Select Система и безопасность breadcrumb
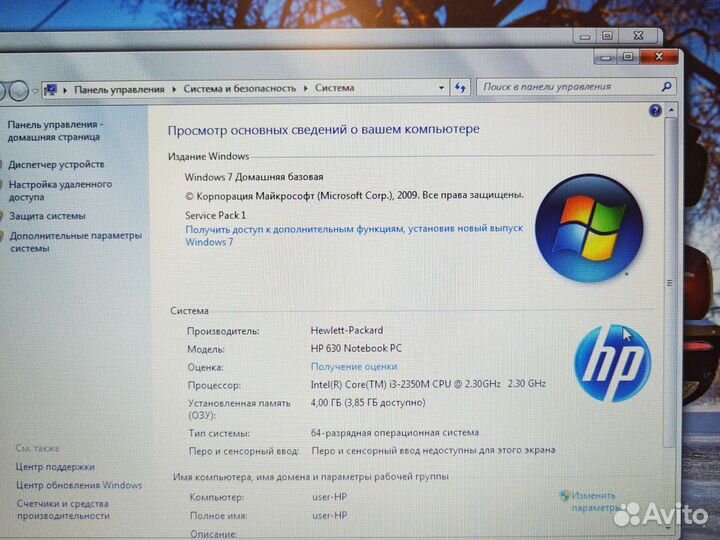 240,88
